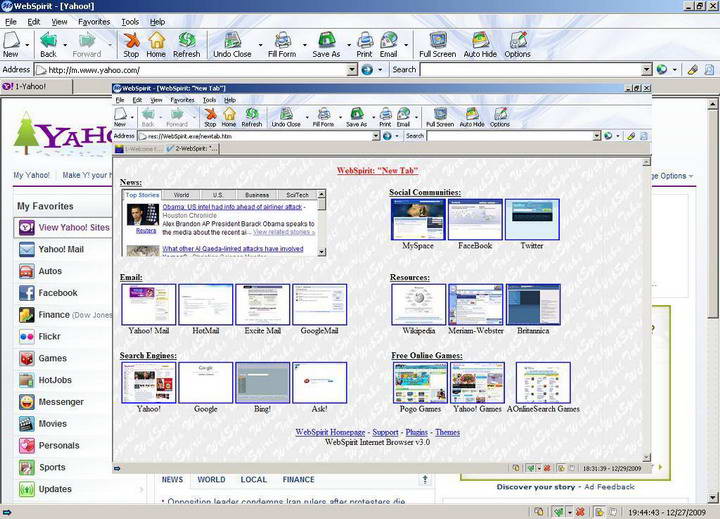Open the LOCAL news tab on Yahoo page
This screenshot has width=720, height=519.
point(253,480)
